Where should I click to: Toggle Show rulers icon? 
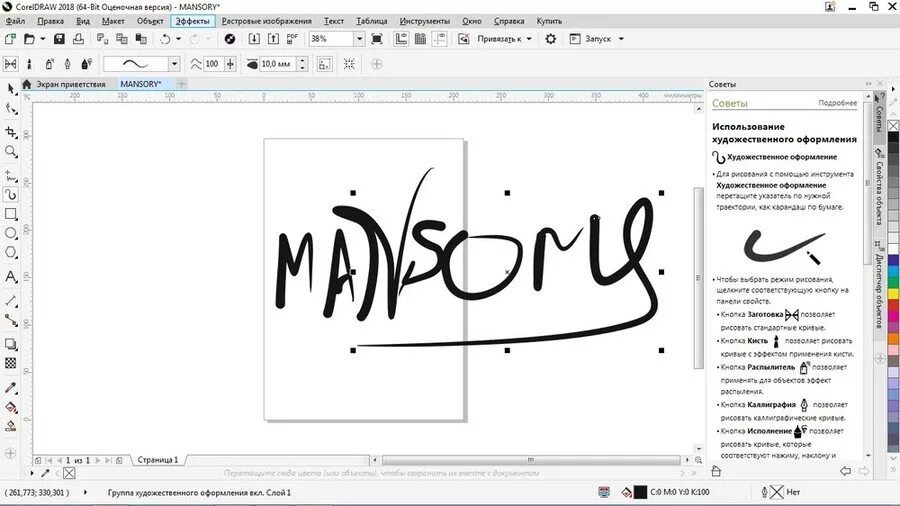point(401,39)
